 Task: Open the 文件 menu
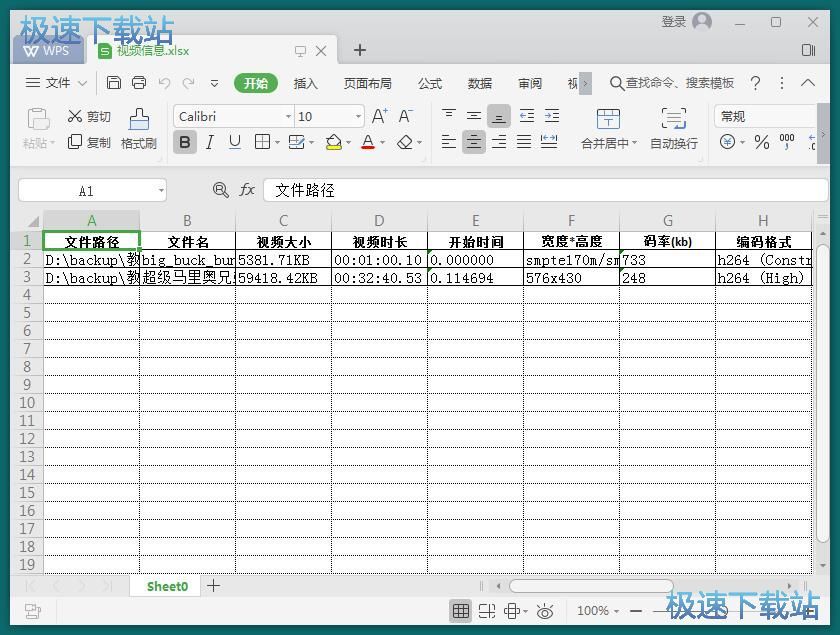(x=56, y=83)
